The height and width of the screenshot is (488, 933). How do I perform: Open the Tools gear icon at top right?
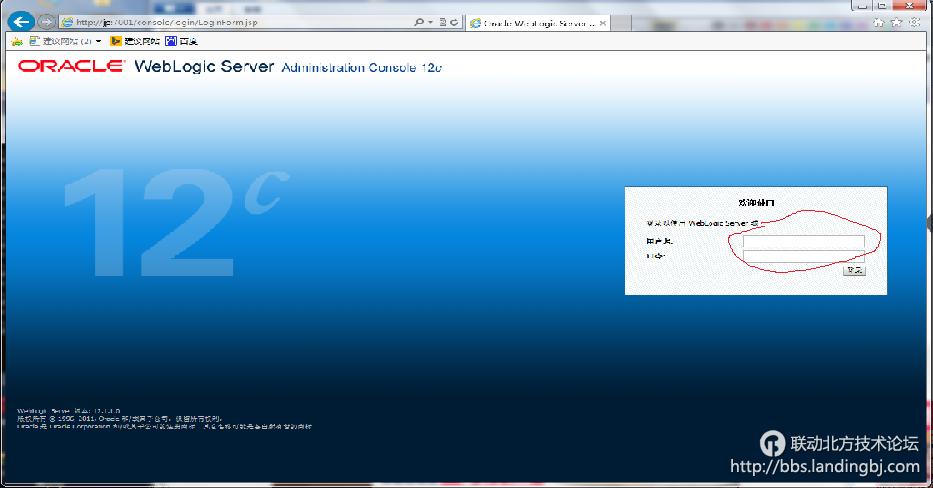coord(916,21)
